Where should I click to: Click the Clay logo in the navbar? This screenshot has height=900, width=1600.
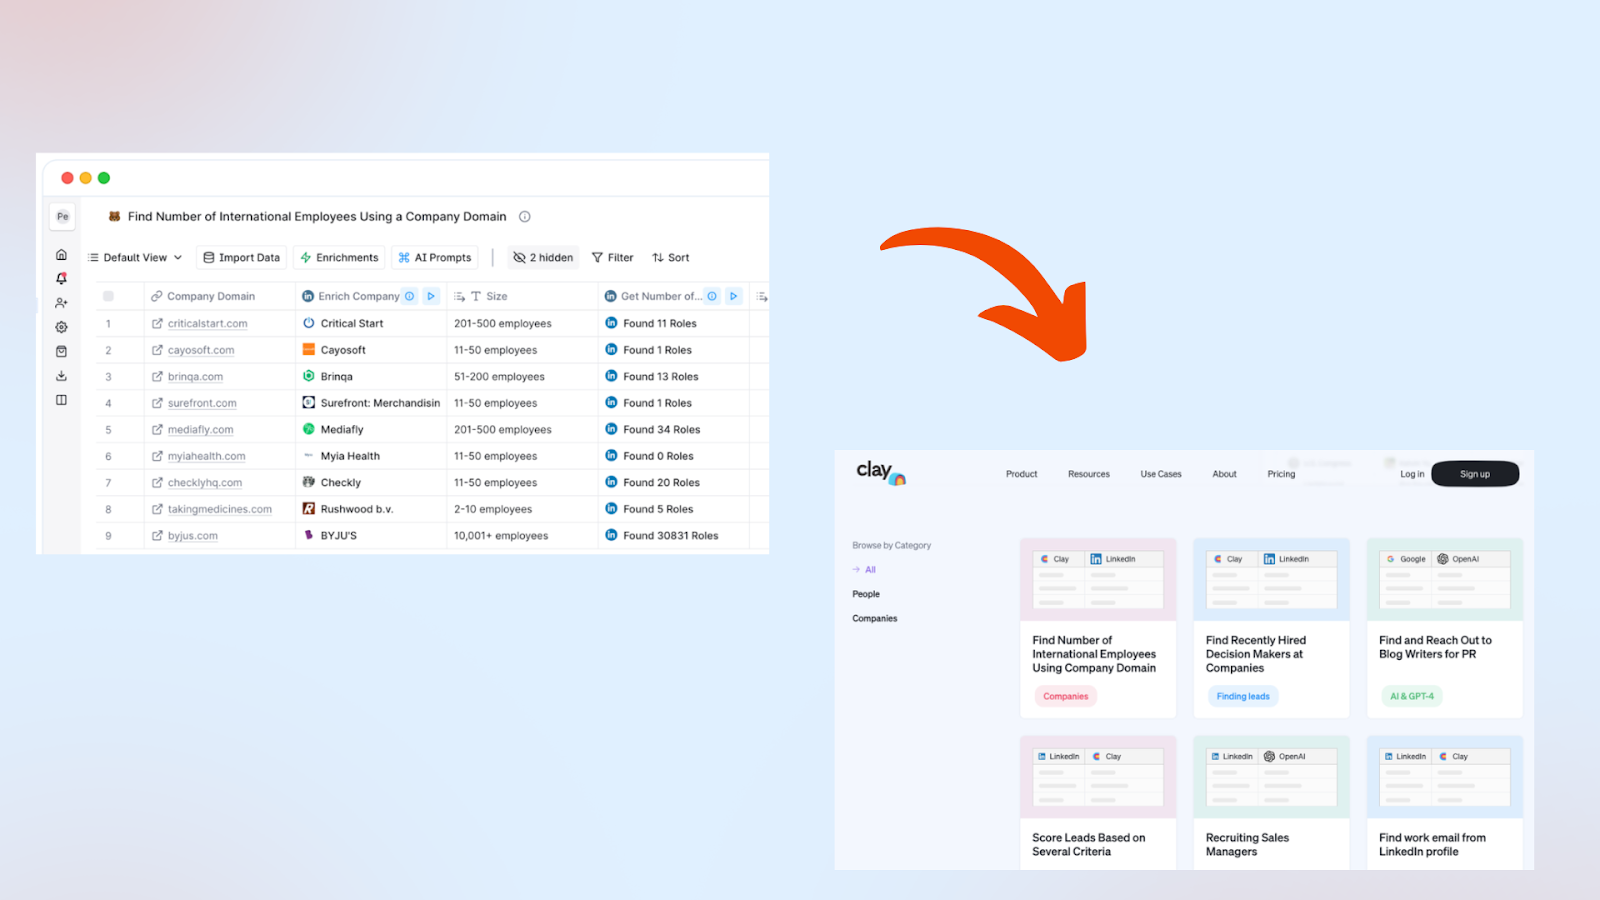pos(878,474)
